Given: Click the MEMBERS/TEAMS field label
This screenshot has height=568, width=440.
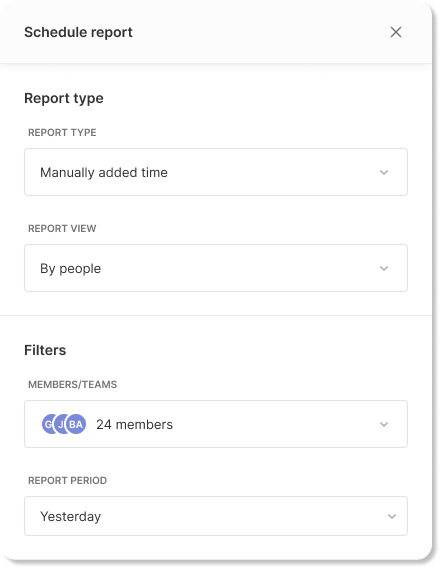Looking at the screenshot, I should point(72,384).
